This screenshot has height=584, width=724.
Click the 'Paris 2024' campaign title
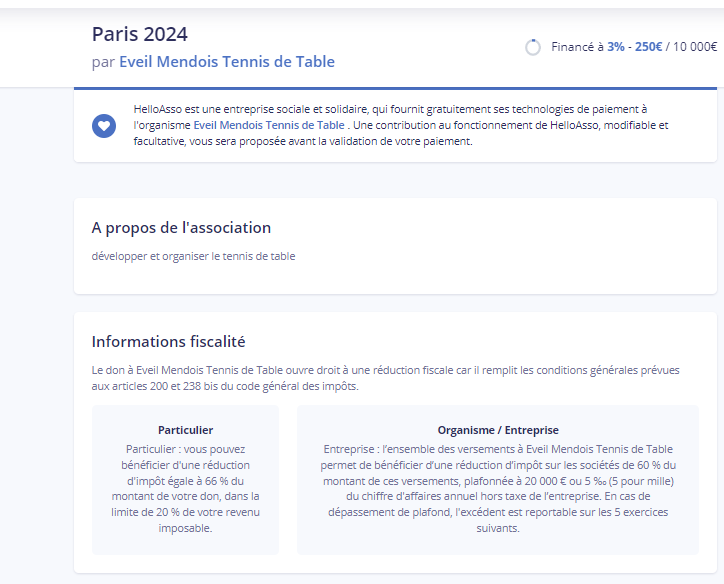click(139, 34)
